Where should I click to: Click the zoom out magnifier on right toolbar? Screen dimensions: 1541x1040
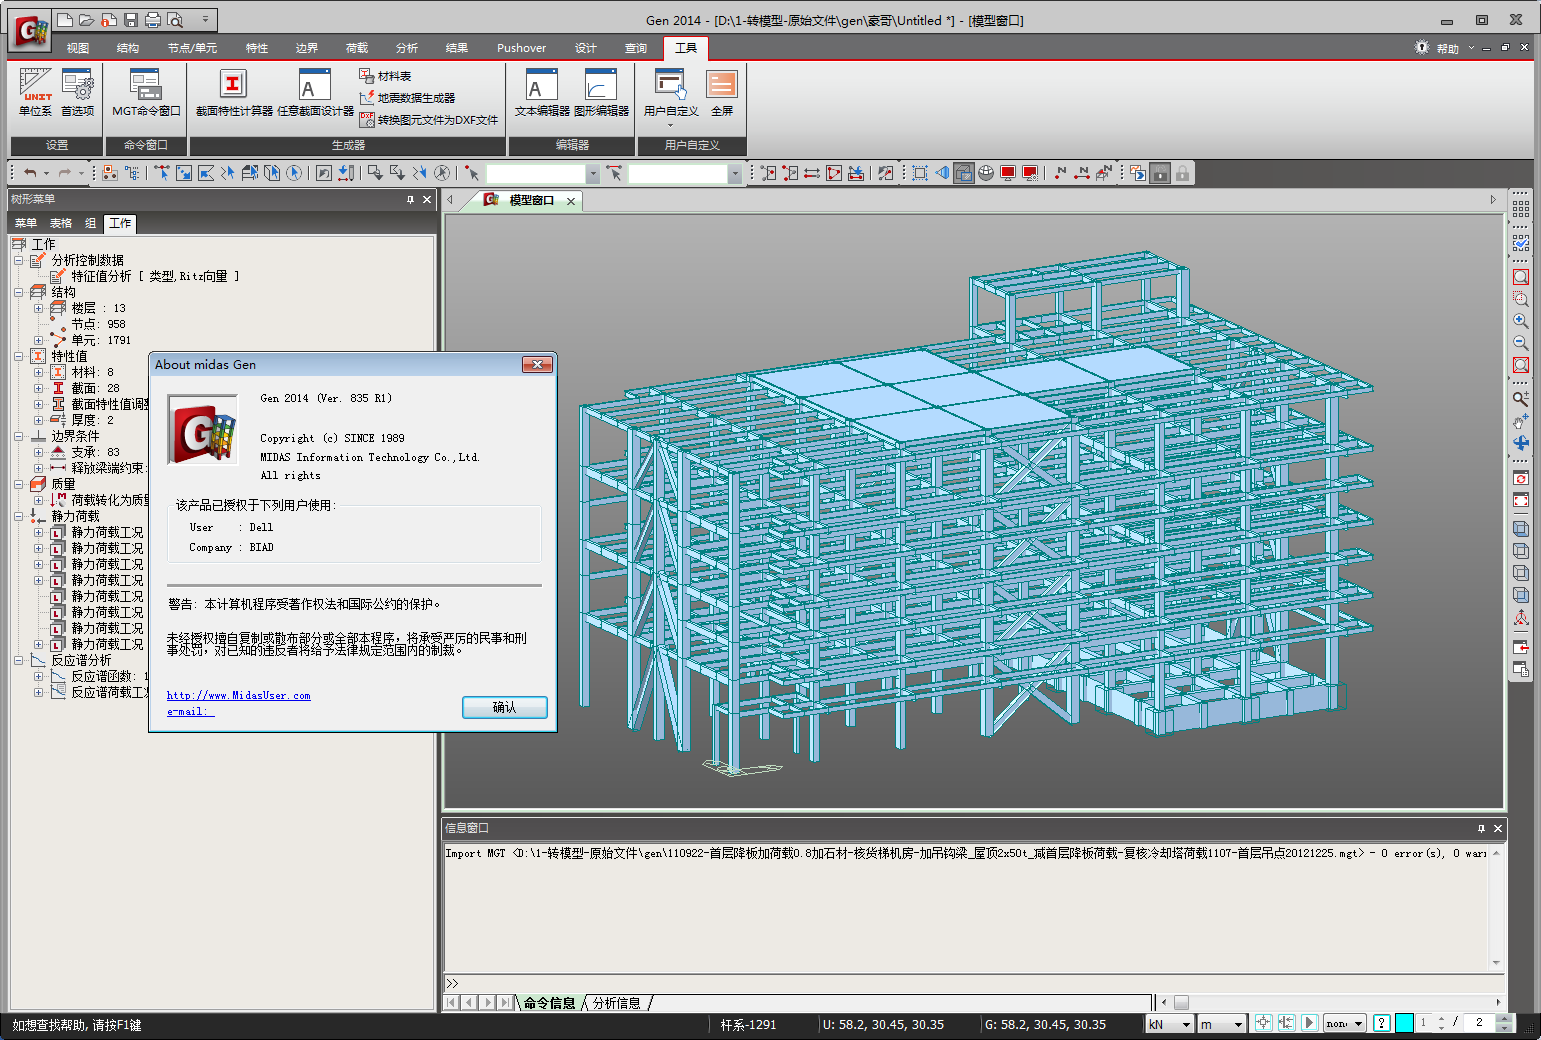[x=1521, y=343]
